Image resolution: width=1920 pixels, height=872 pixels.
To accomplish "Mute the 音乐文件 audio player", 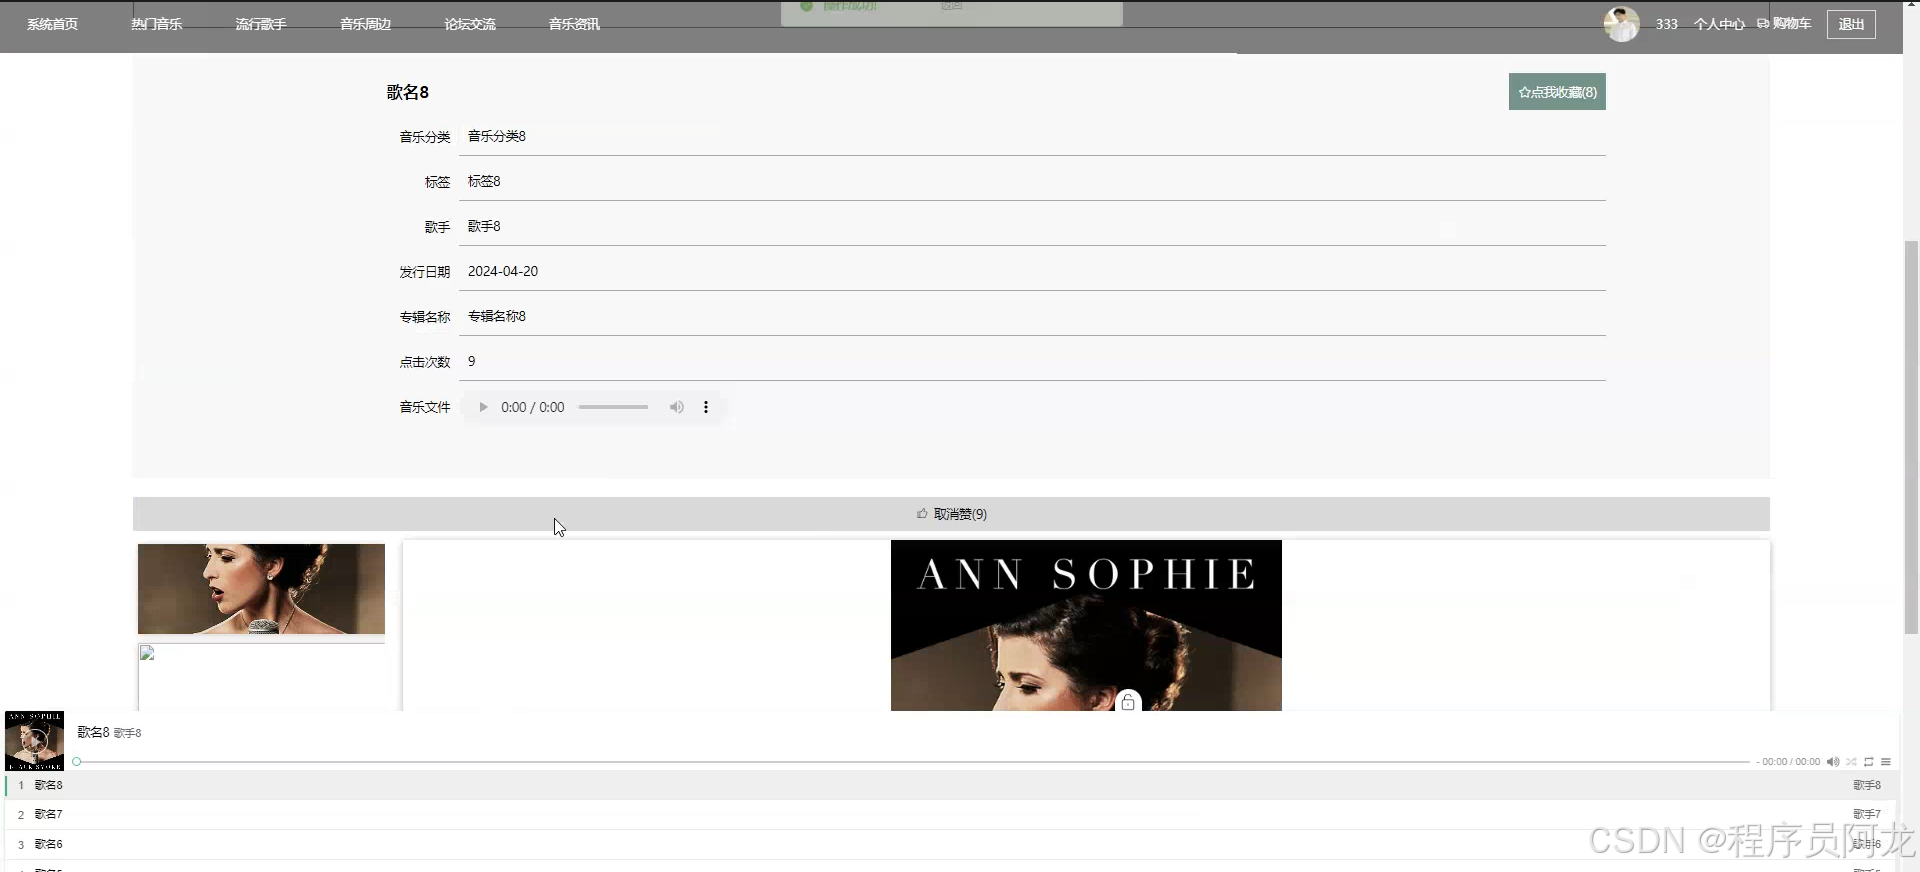I will tap(677, 407).
